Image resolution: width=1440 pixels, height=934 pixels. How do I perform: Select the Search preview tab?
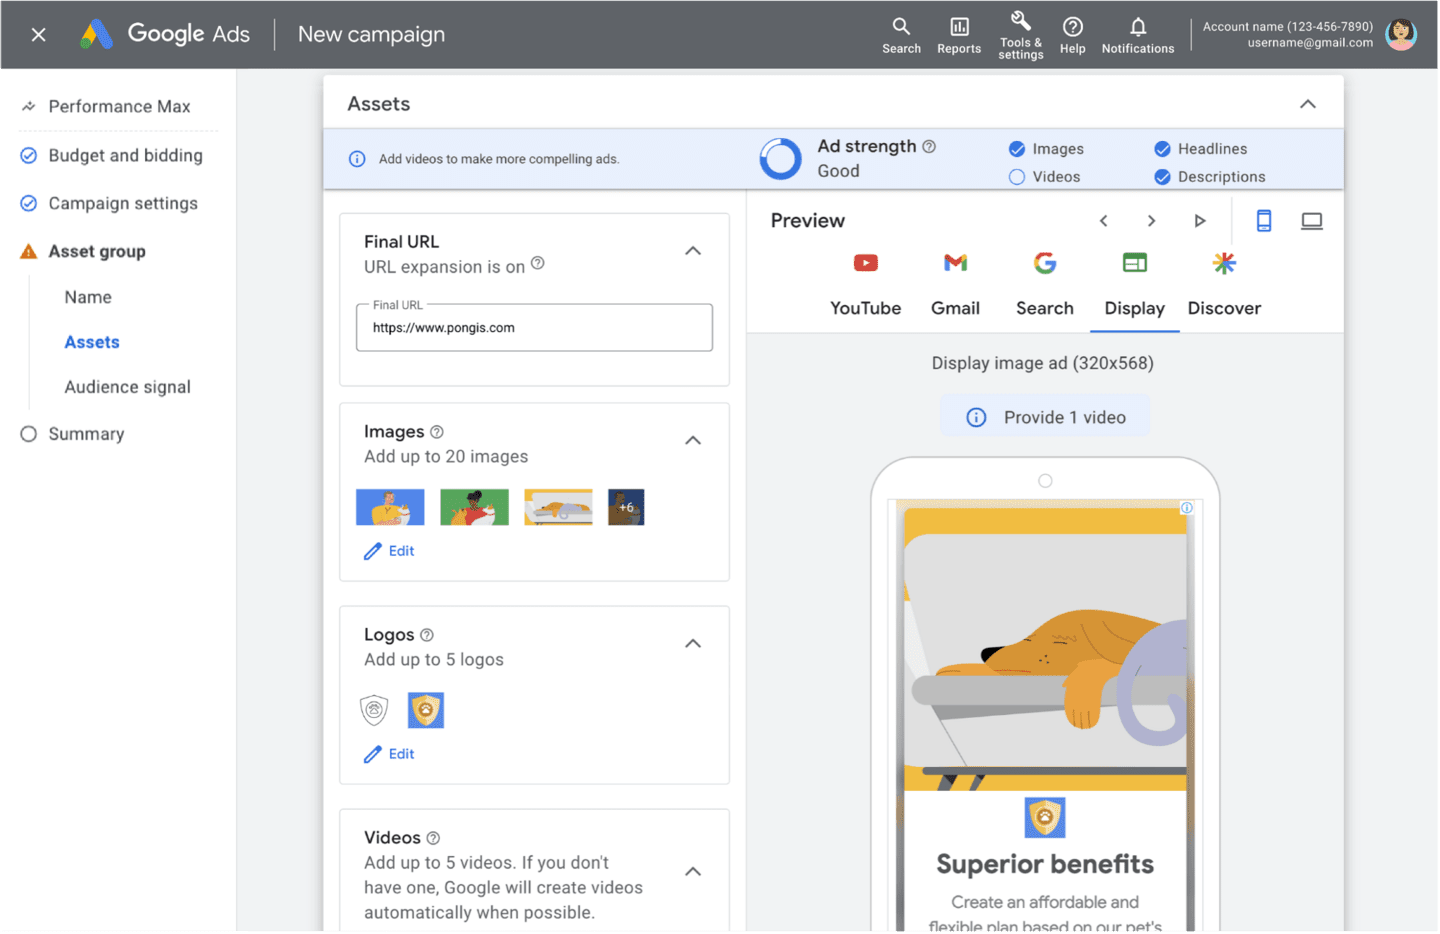(x=1045, y=285)
